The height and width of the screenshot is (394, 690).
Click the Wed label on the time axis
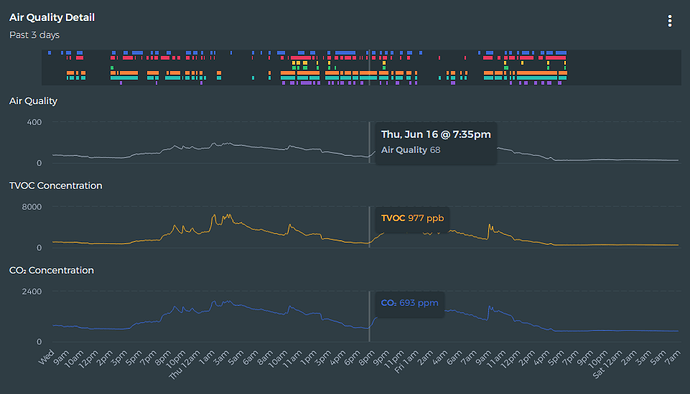47,357
